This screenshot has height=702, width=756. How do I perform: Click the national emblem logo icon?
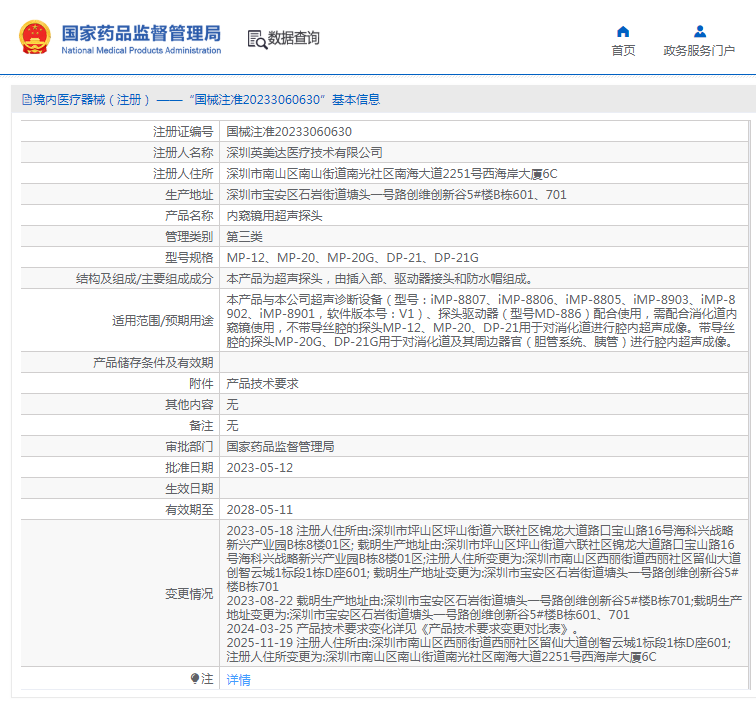35,38
